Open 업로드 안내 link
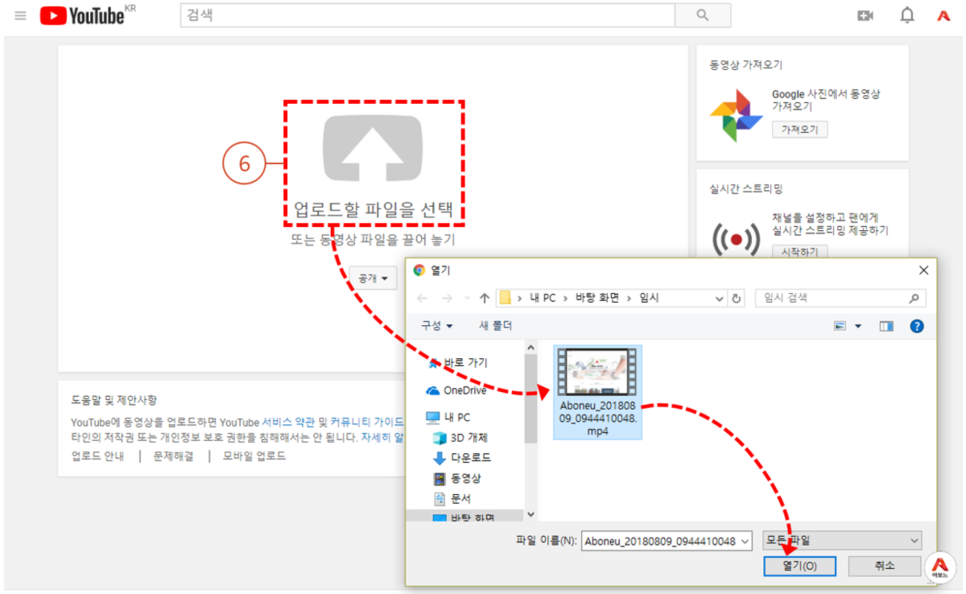 click(x=97, y=456)
